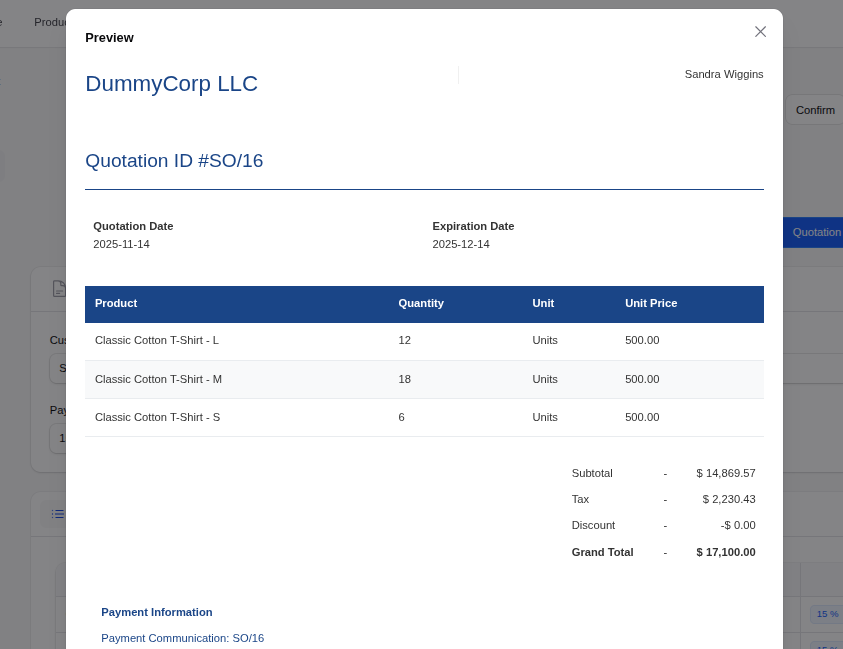
Task: Click the Sandra Wiggins customer name
Action: tap(723, 74)
